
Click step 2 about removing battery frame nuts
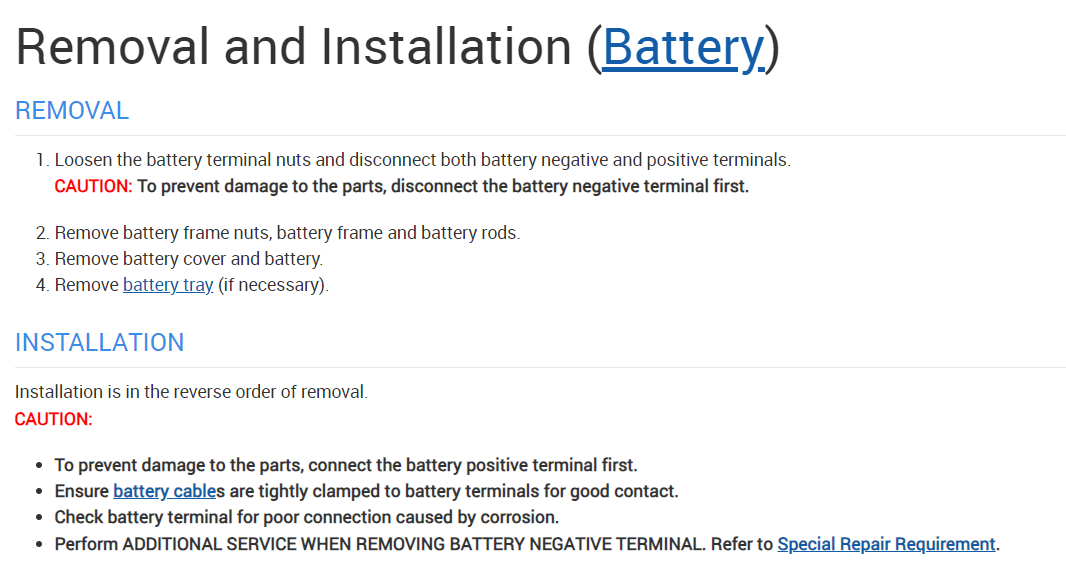pyautogui.click(x=287, y=233)
